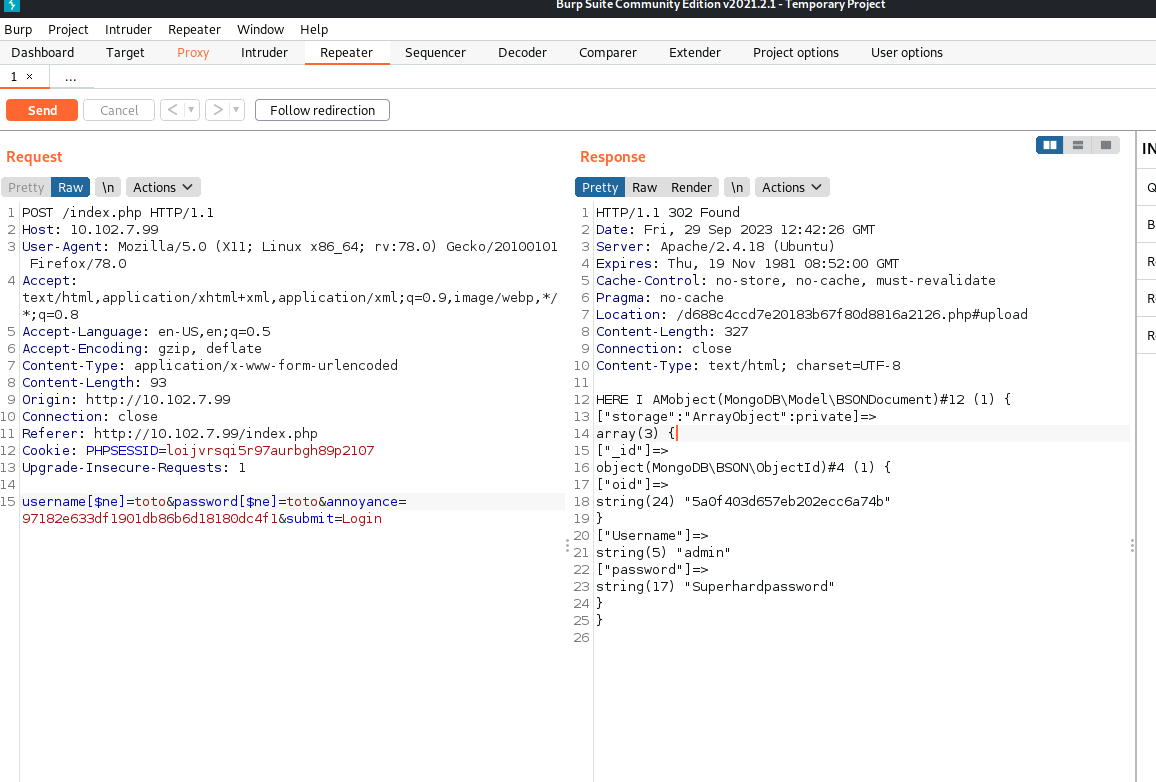This screenshot has height=782, width=1156.
Task: Click the divider handle between request and response
Action: pyautogui.click(x=567, y=545)
